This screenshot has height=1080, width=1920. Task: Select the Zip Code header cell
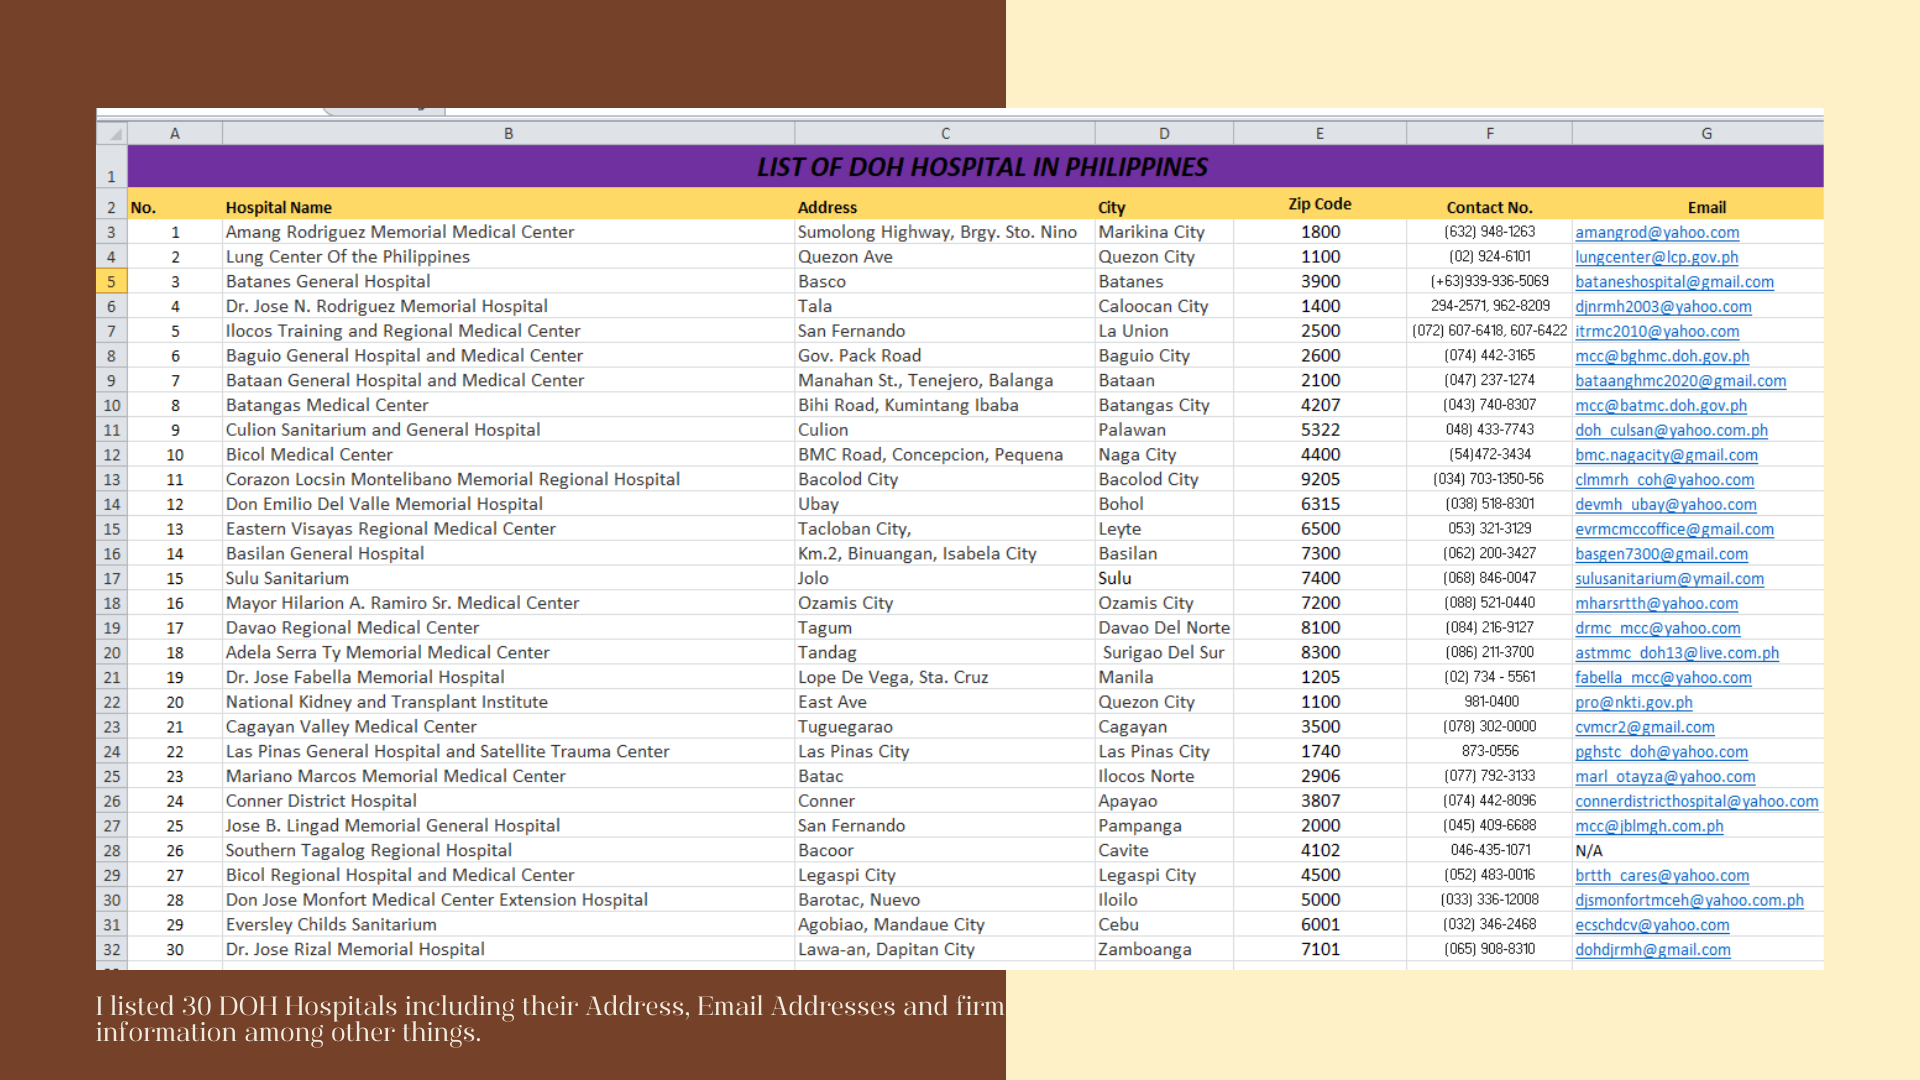[1319, 204]
